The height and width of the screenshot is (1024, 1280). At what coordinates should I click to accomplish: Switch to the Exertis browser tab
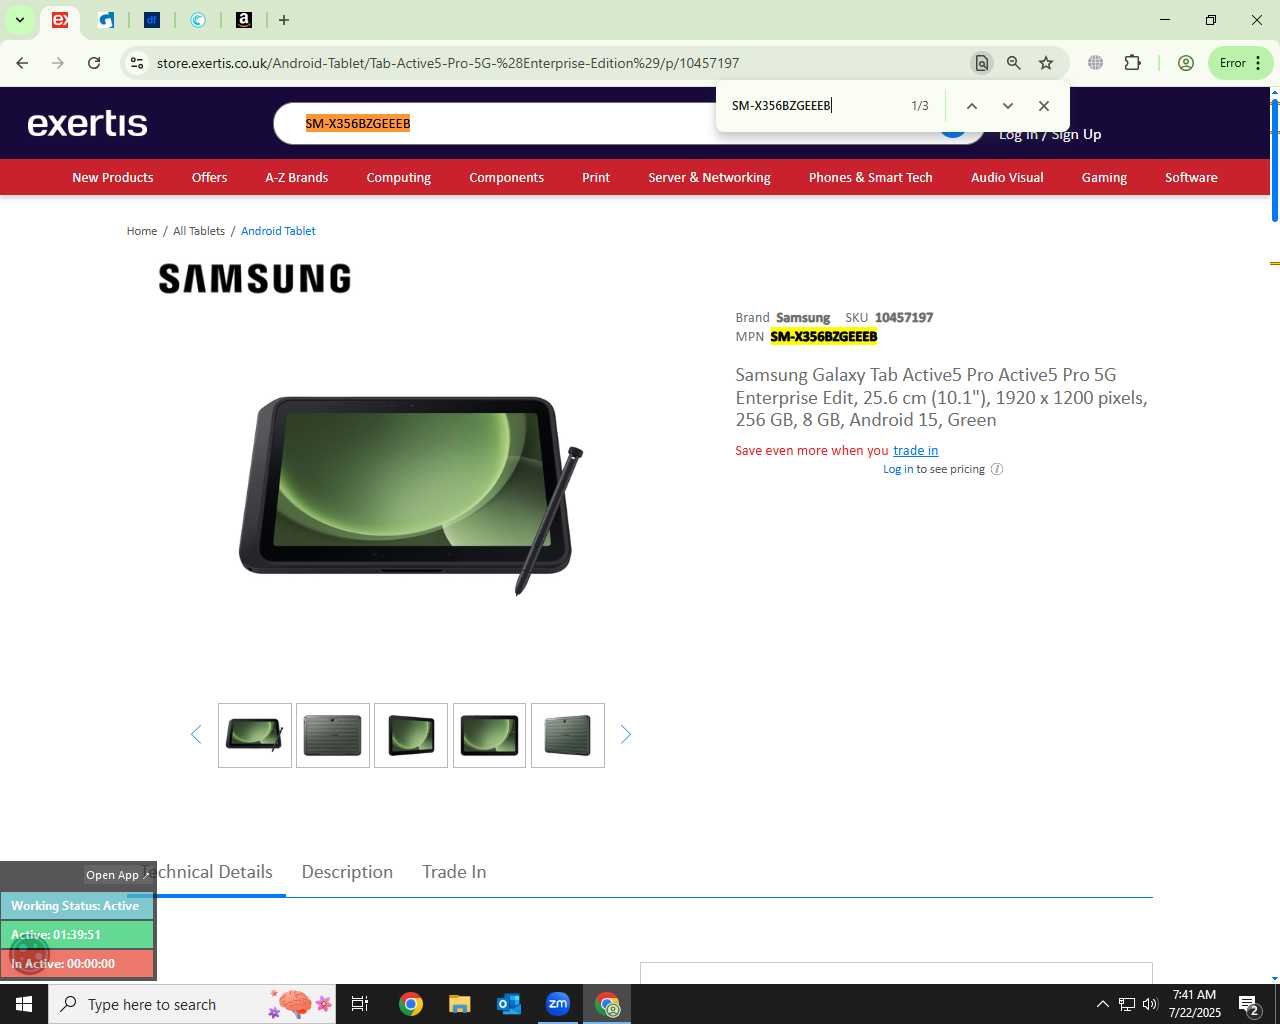click(x=60, y=20)
